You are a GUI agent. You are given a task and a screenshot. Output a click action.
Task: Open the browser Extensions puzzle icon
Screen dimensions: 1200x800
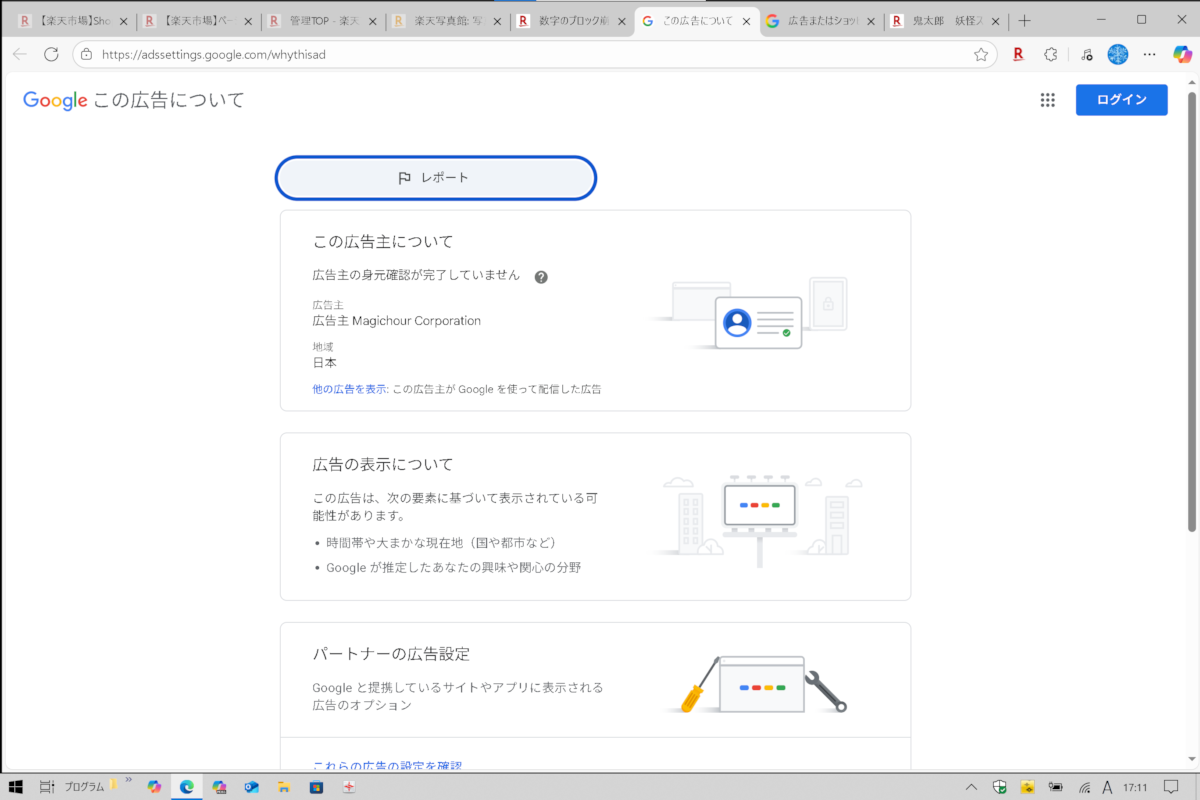(1050, 55)
